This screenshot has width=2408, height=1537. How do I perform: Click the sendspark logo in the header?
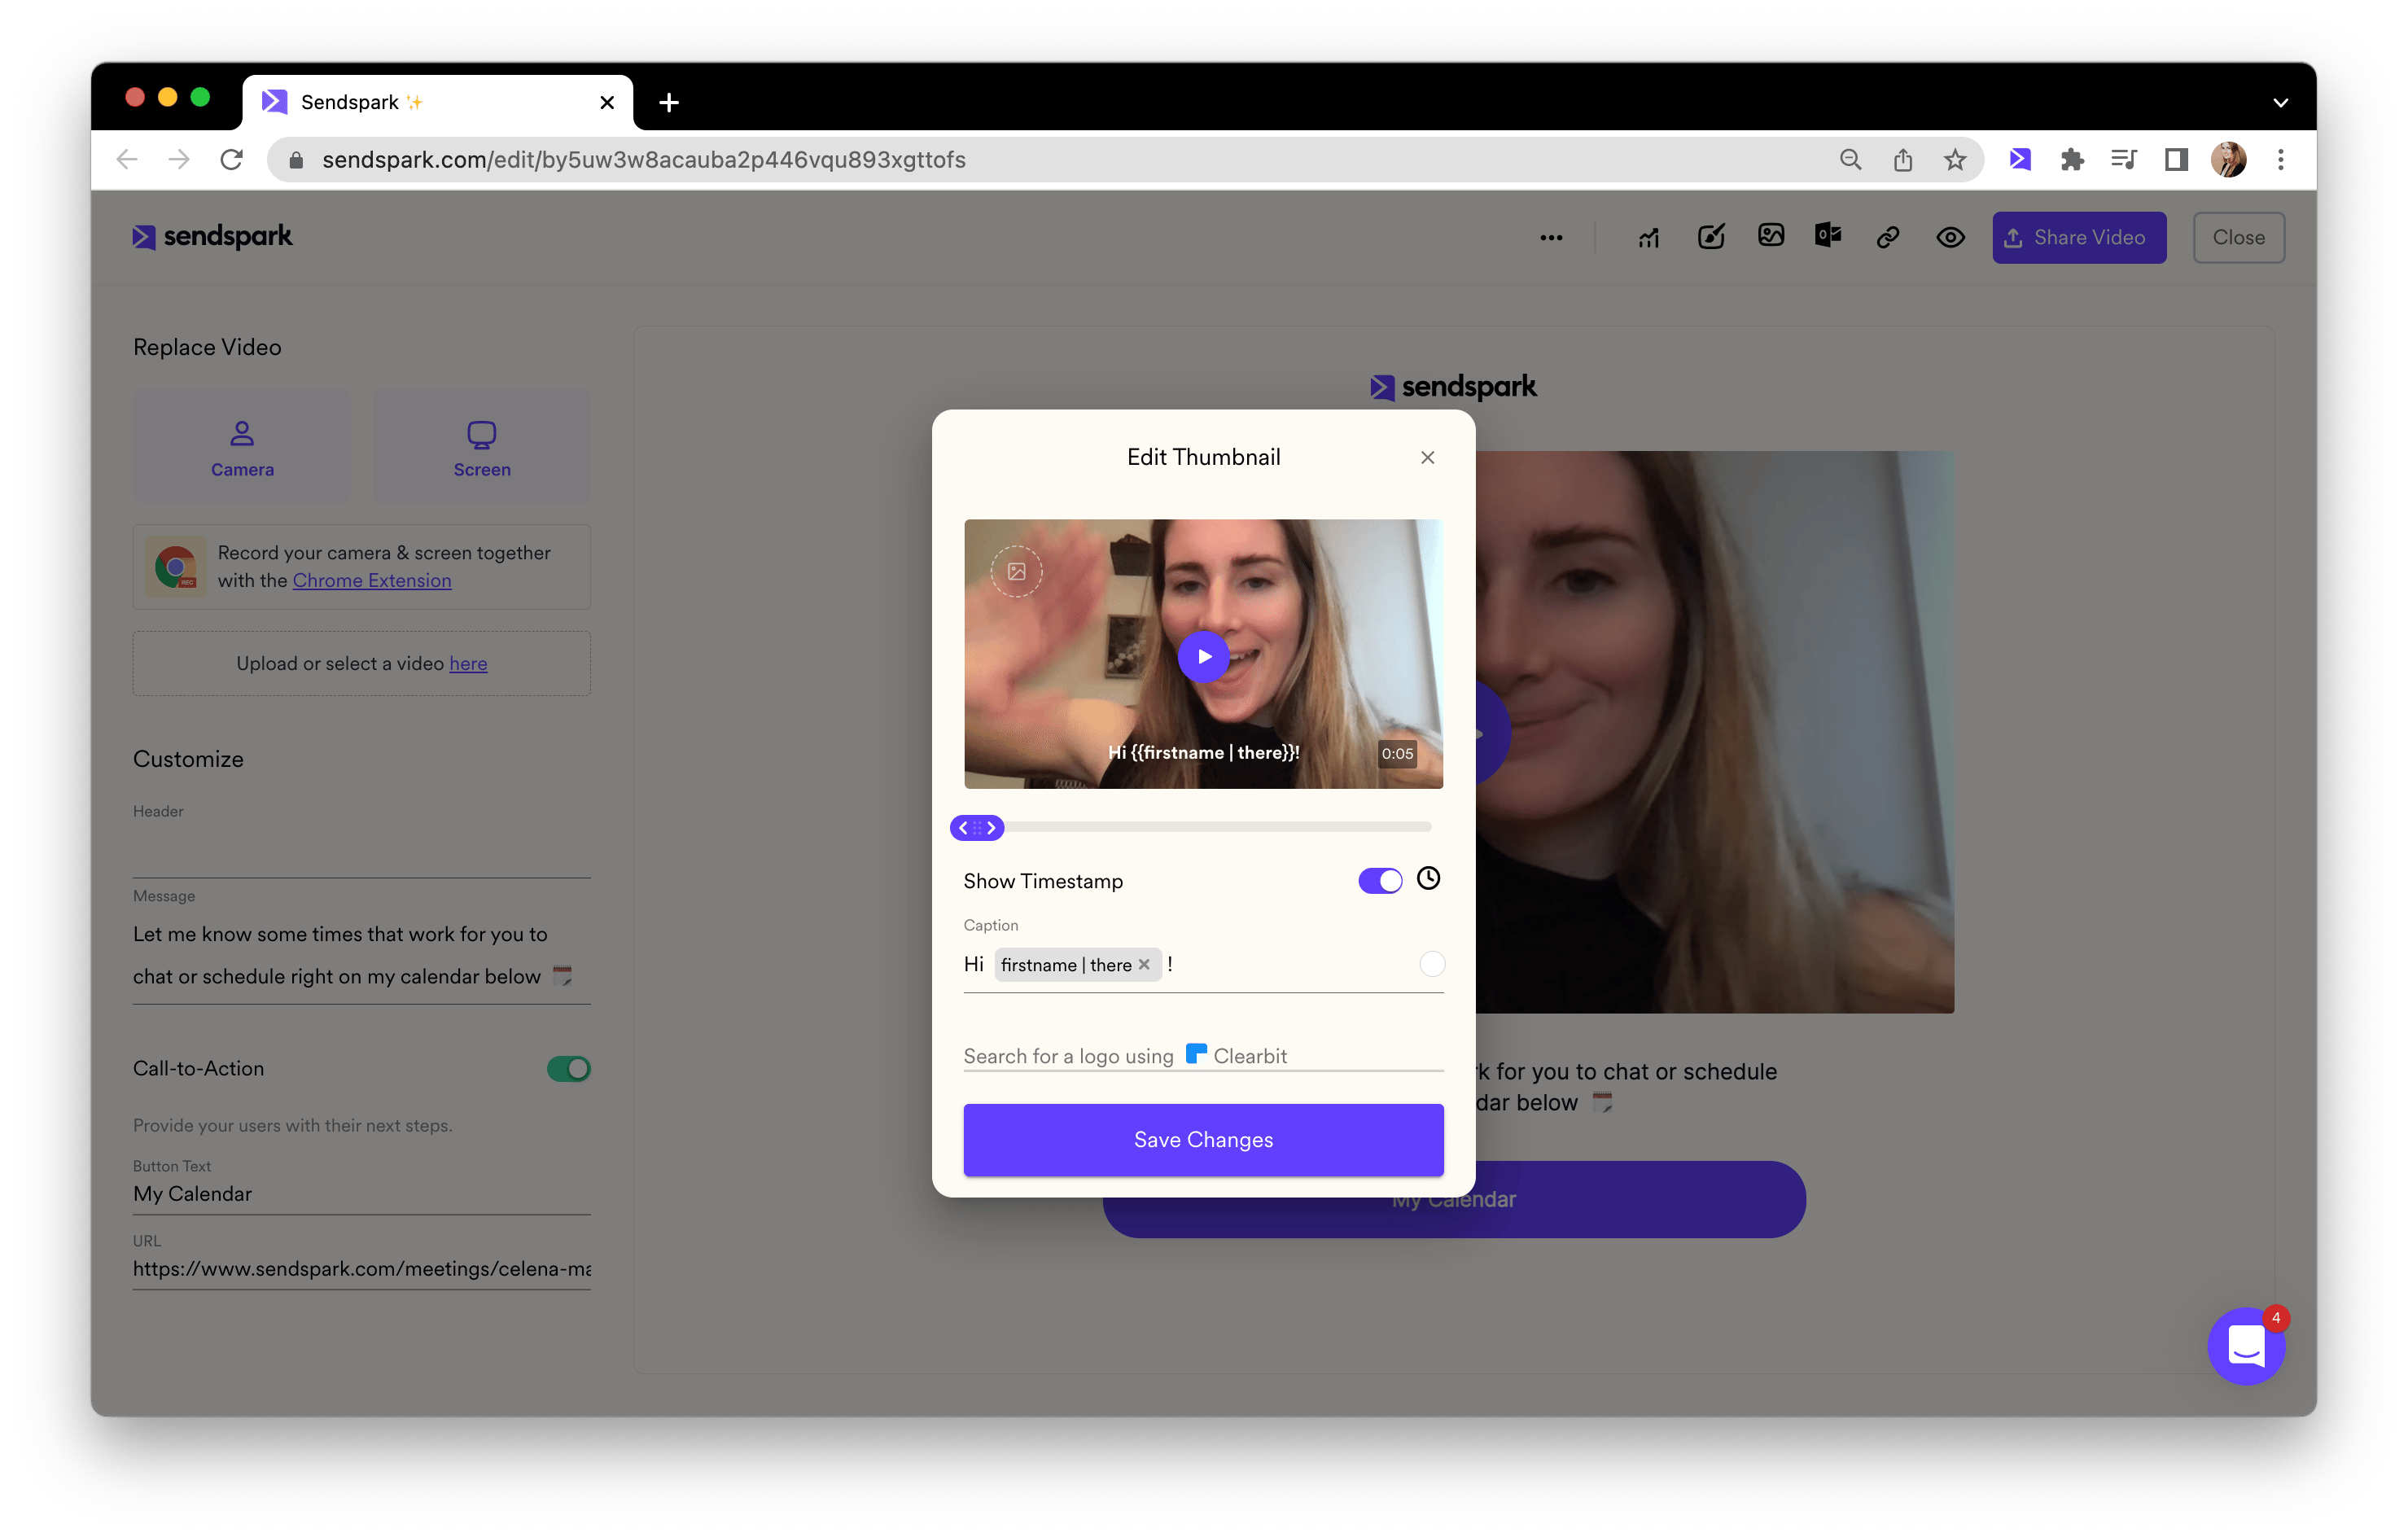(212, 237)
